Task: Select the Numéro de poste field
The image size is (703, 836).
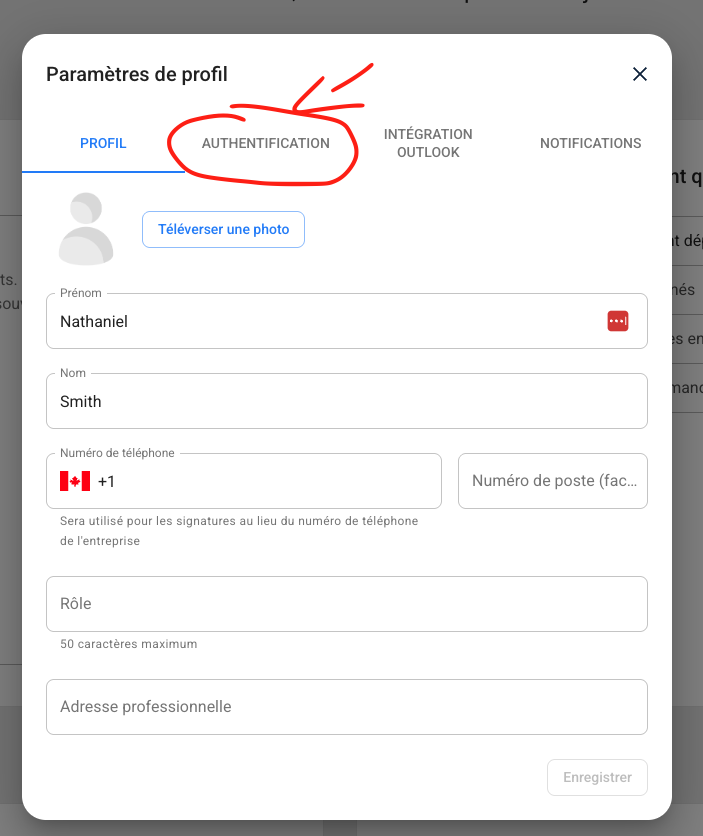Action: pyautogui.click(x=552, y=481)
